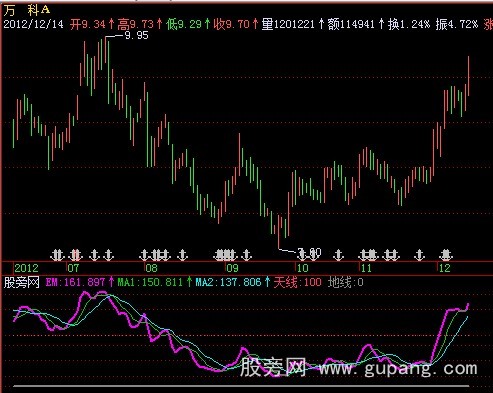Select the high price 高9.73 value
The image size is (493, 393).
136,24
